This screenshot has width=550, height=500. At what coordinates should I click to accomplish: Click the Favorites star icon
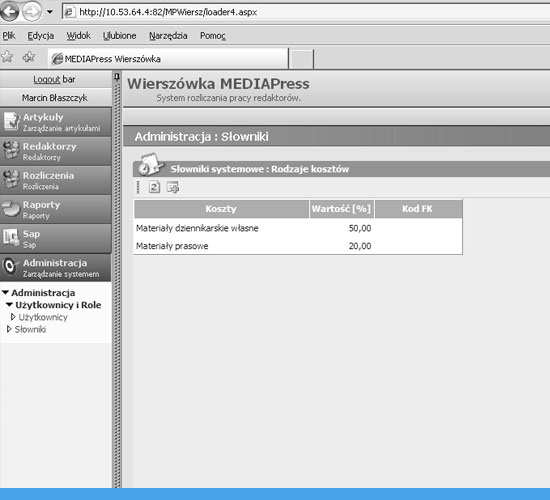pyautogui.click(x=7, y=56)
